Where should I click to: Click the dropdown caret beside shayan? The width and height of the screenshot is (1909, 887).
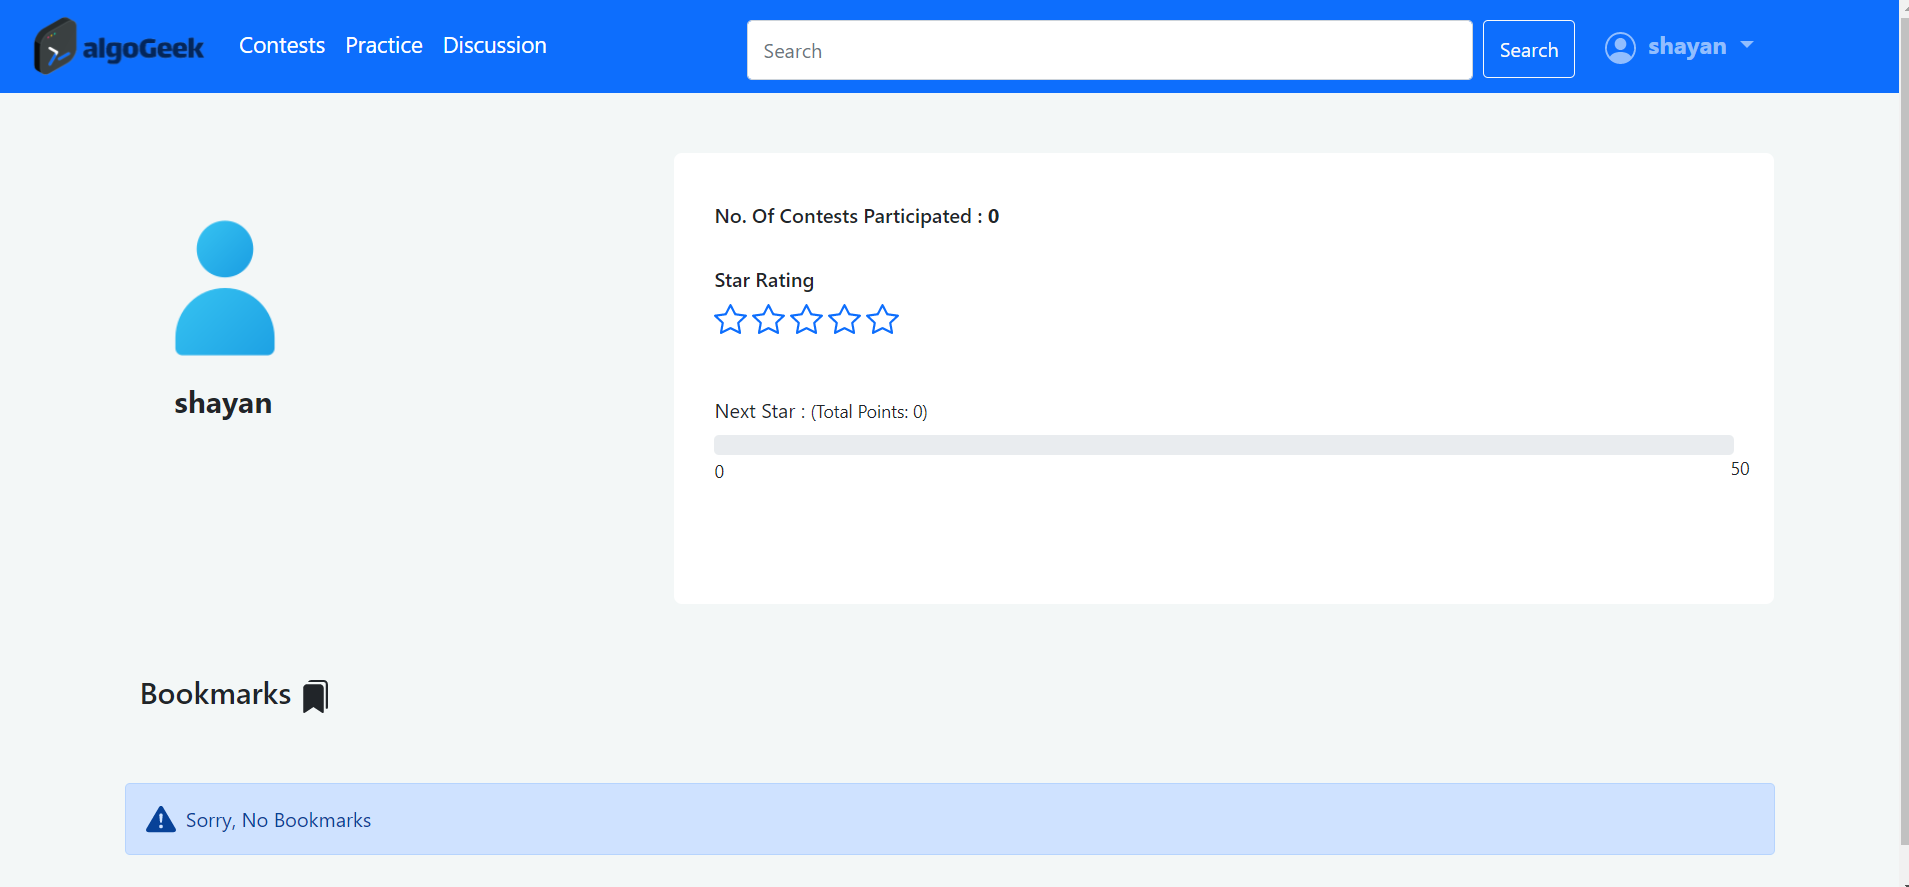1747,45
